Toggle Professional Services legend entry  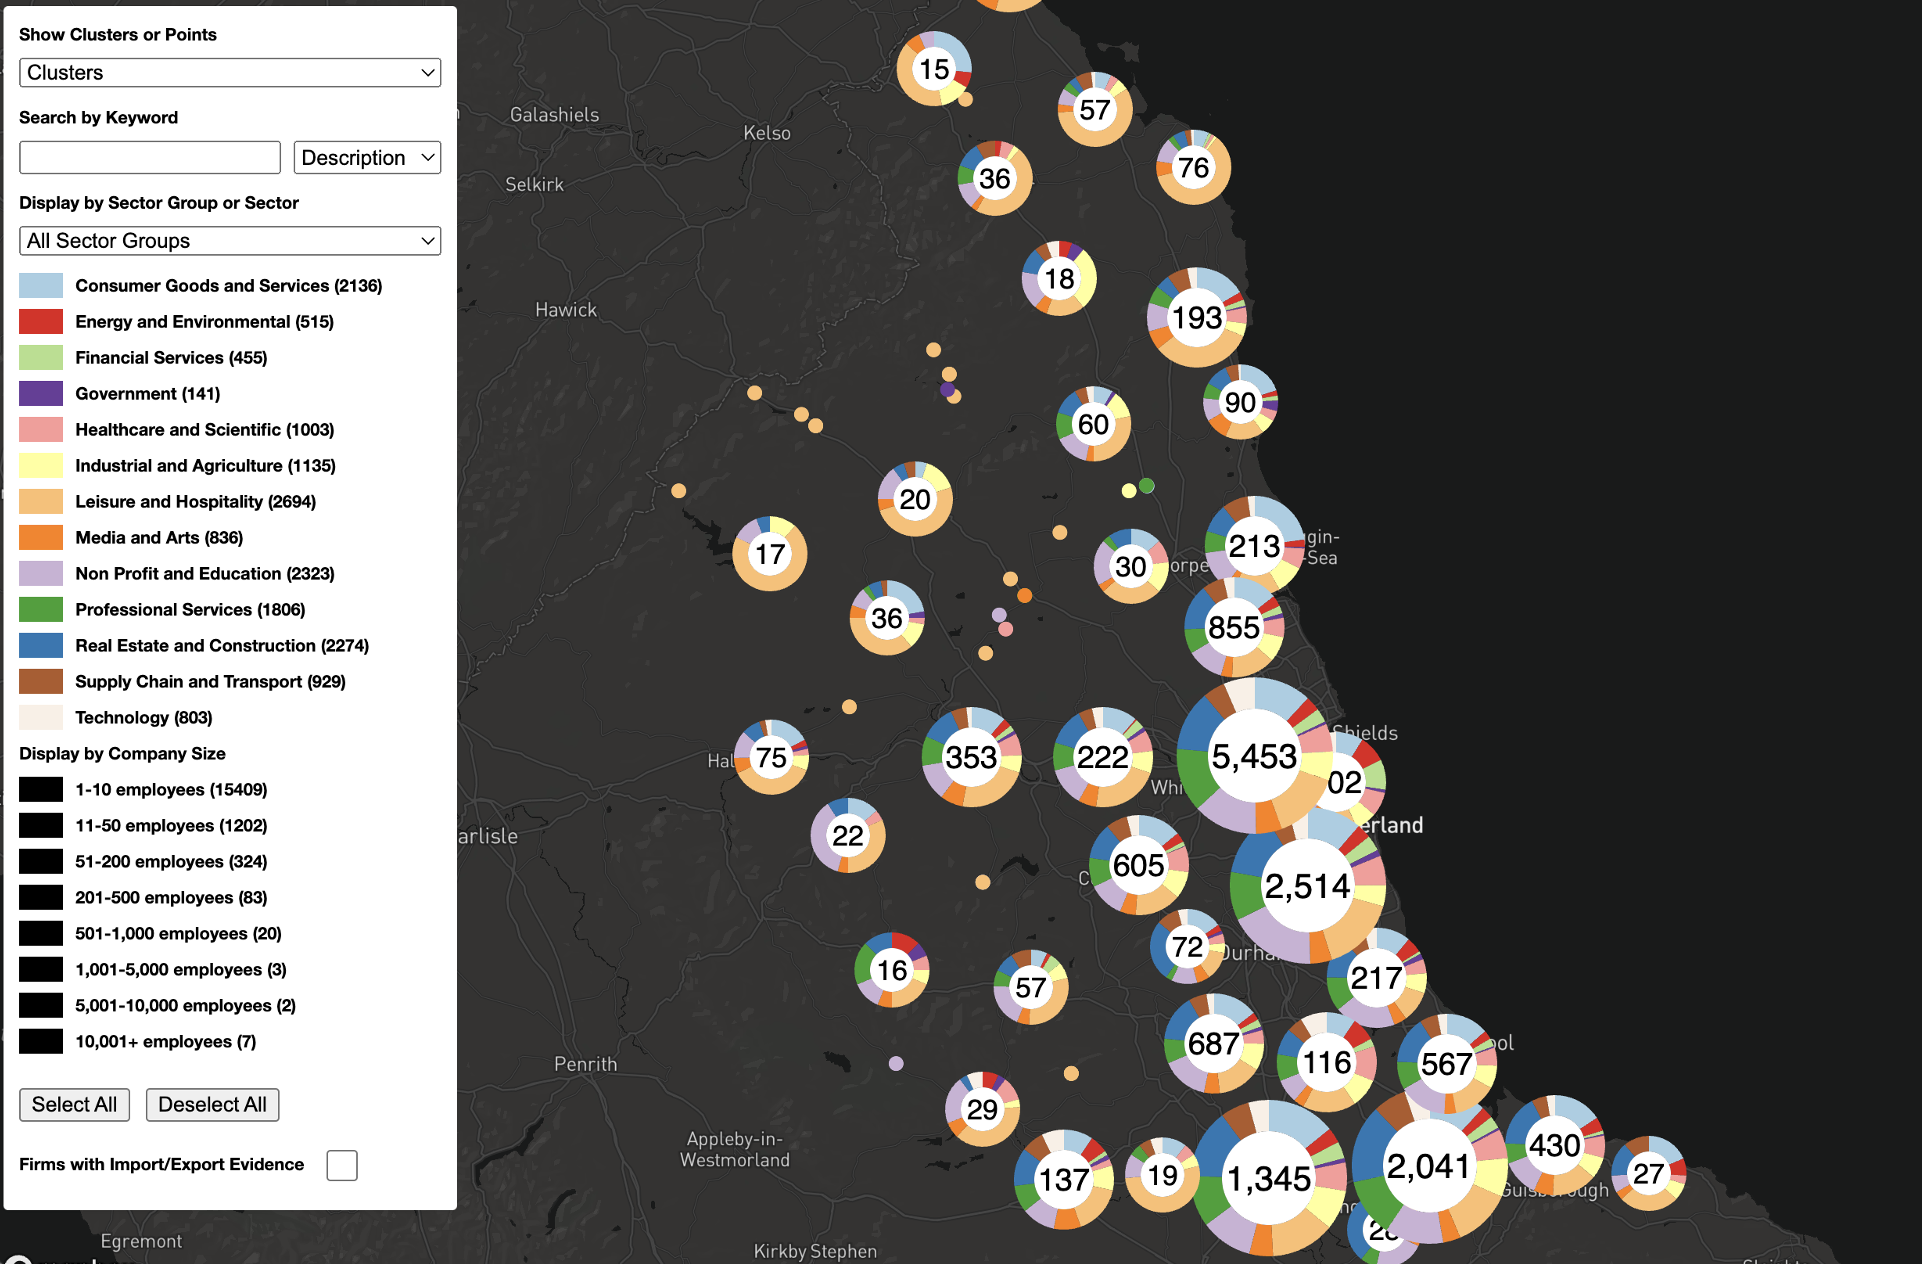tap(190, 609)
